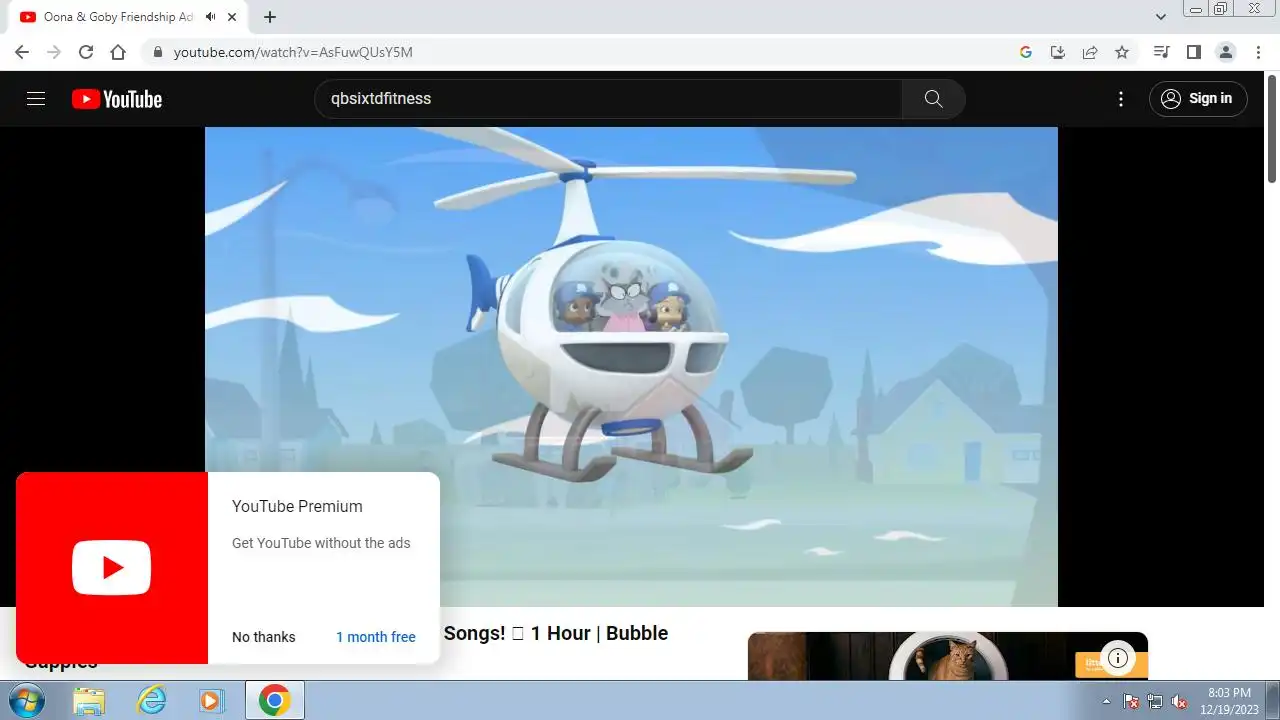Open Chrome profile avatar

click(1225, 52)
